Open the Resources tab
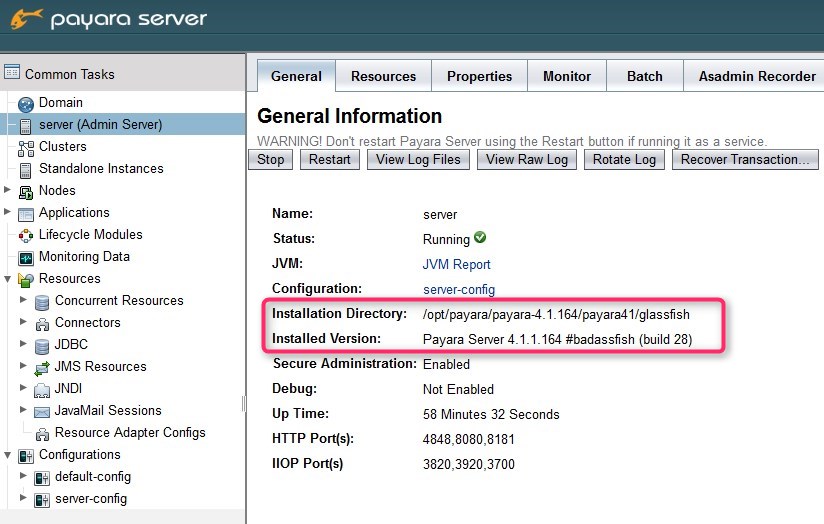This screenshot has height=524, width=824. [384, 76]
